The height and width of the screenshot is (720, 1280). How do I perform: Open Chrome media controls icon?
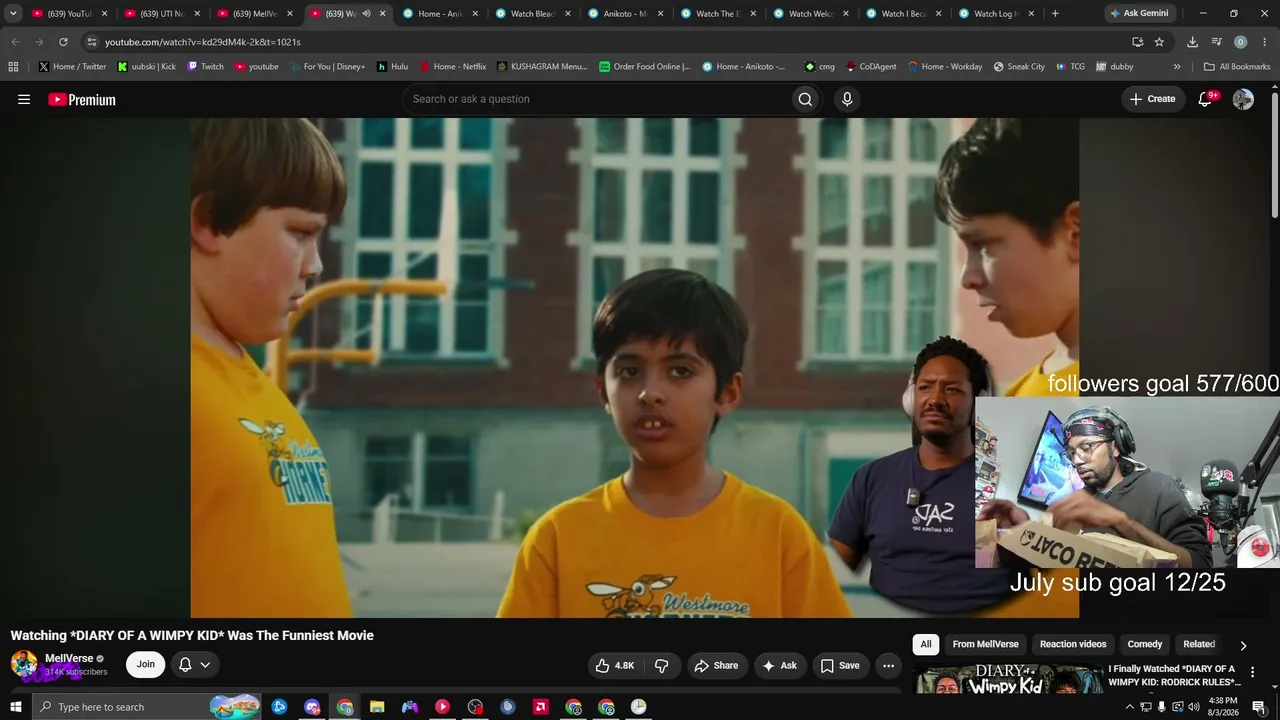pos(1216,42)
